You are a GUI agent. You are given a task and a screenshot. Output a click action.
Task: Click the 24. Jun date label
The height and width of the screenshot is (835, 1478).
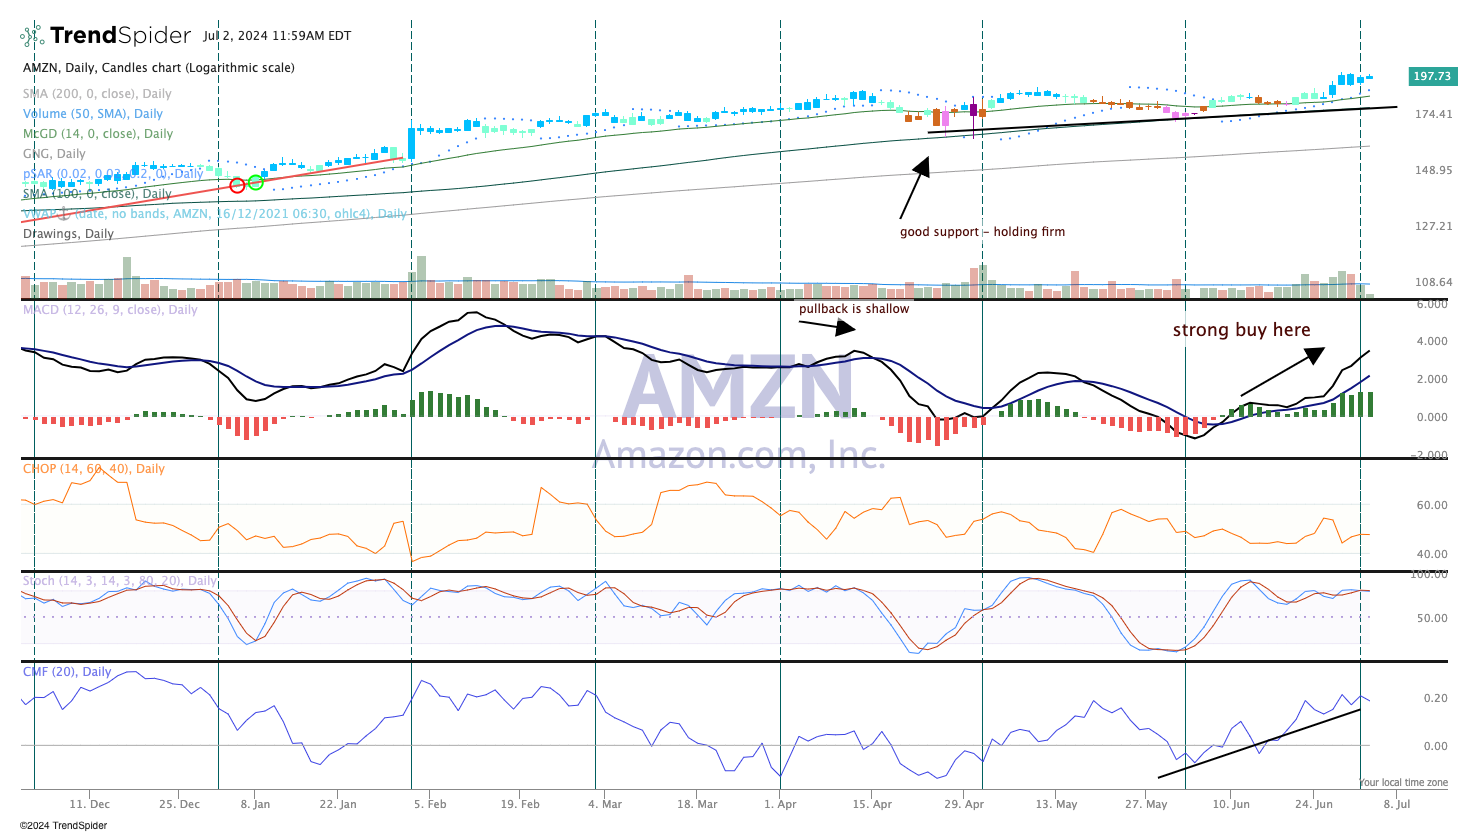1314,804
